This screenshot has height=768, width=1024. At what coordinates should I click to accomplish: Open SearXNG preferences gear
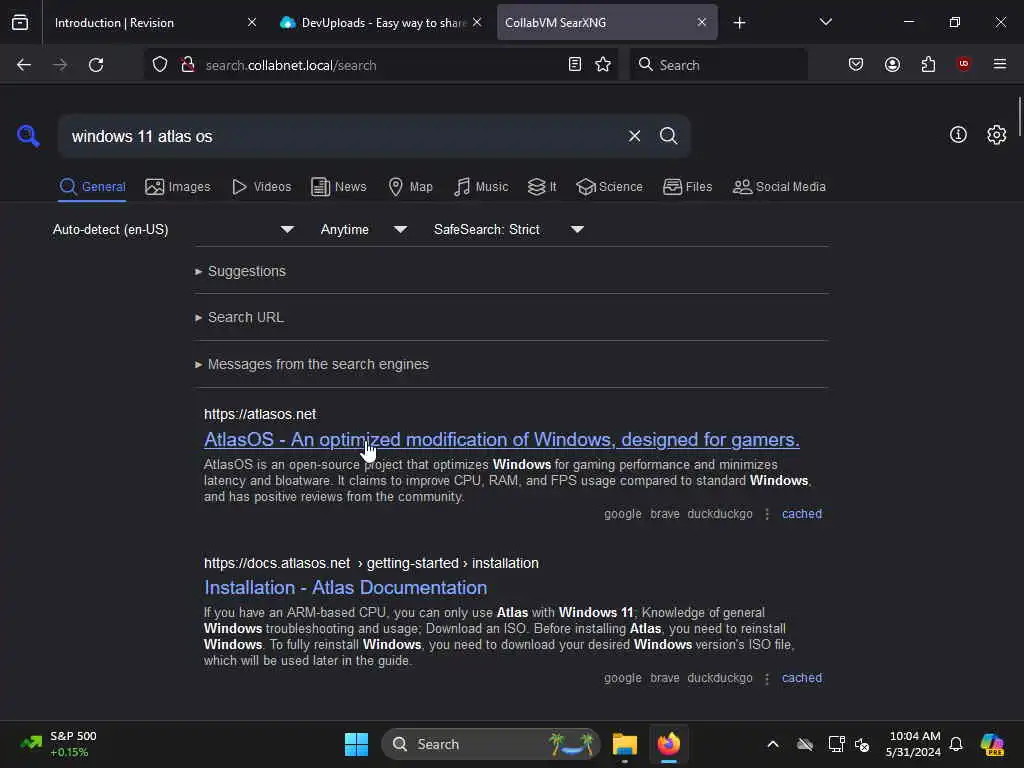[x=997, y=135]
